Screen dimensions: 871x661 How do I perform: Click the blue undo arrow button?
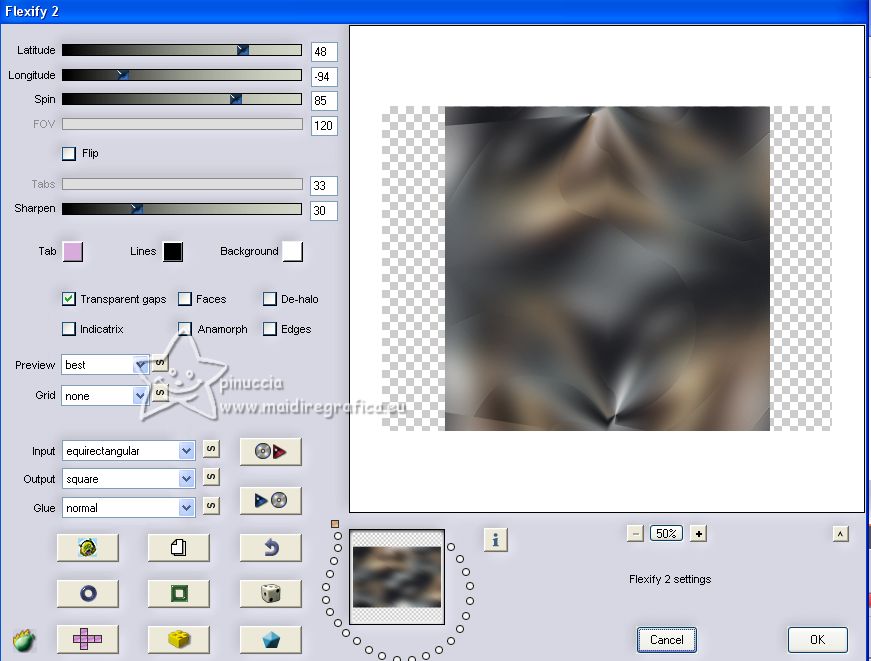[x=271, y=548]
